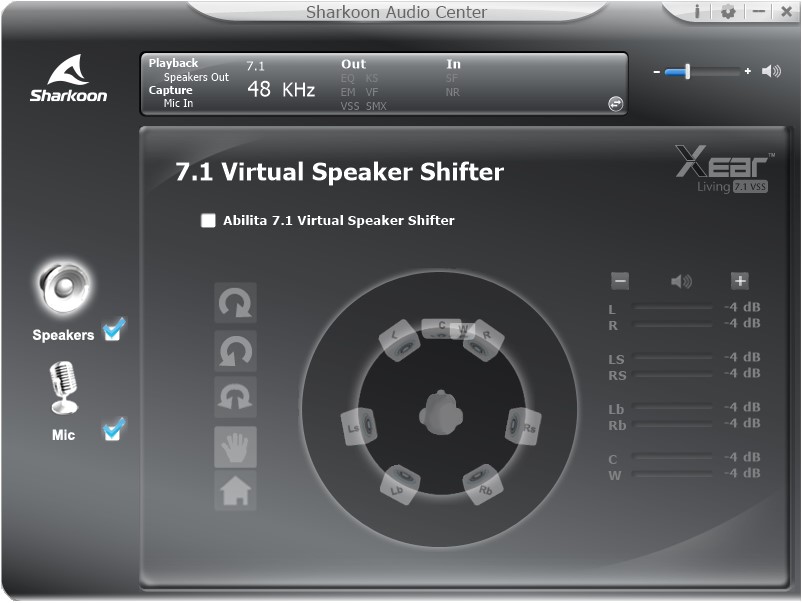
Task: Enable Abilita 7.1 Virtual Speaker Shifter checkbox
Action: point(208,220)
